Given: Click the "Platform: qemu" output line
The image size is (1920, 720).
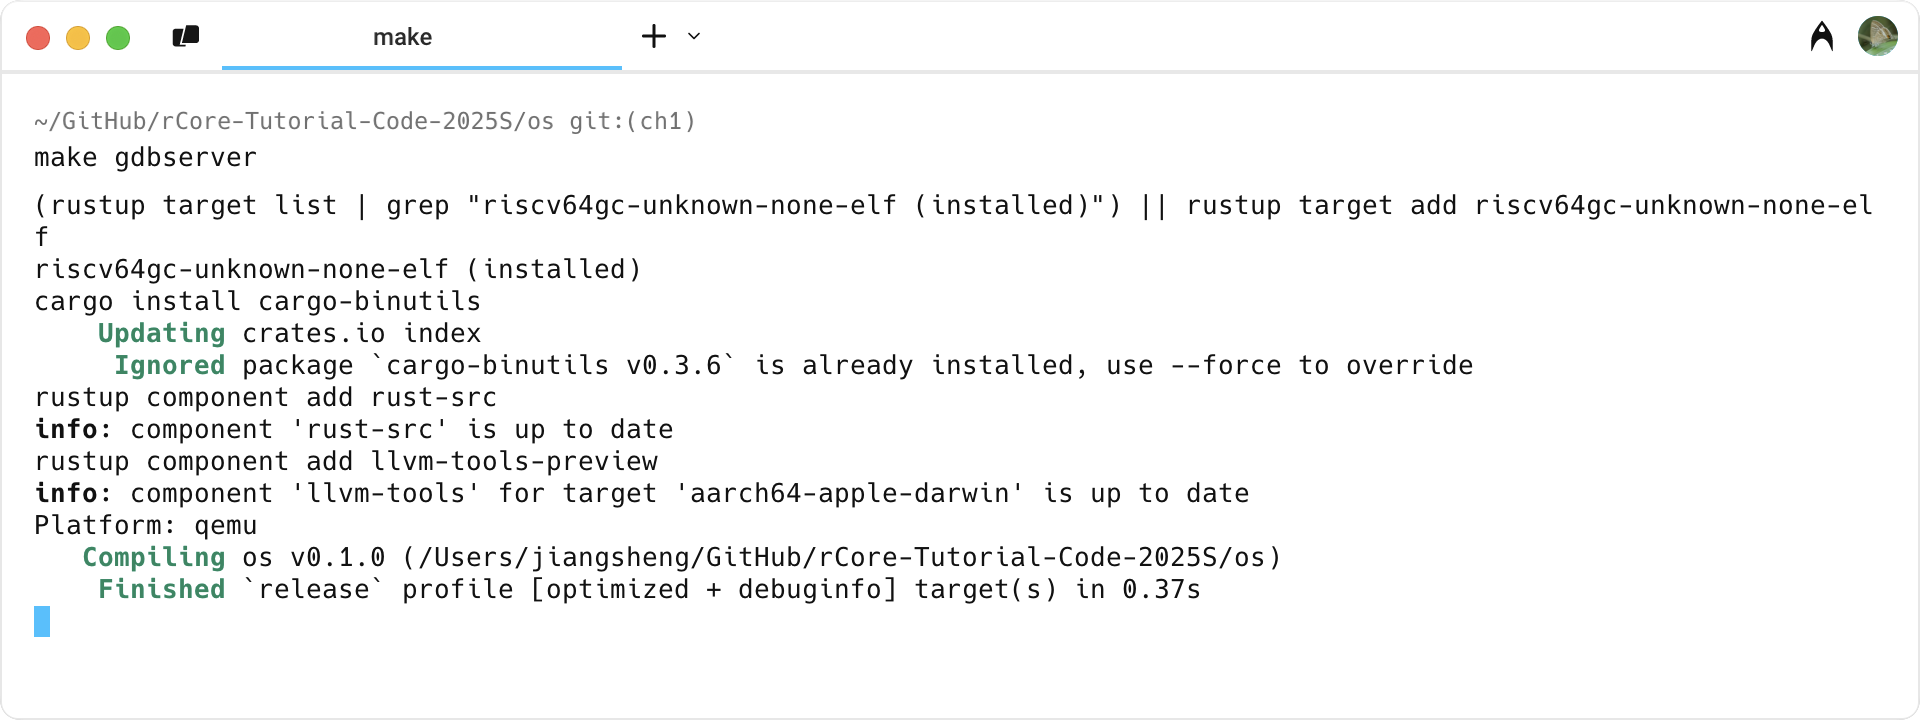Looking at the screenshot, I should point(145,525).
